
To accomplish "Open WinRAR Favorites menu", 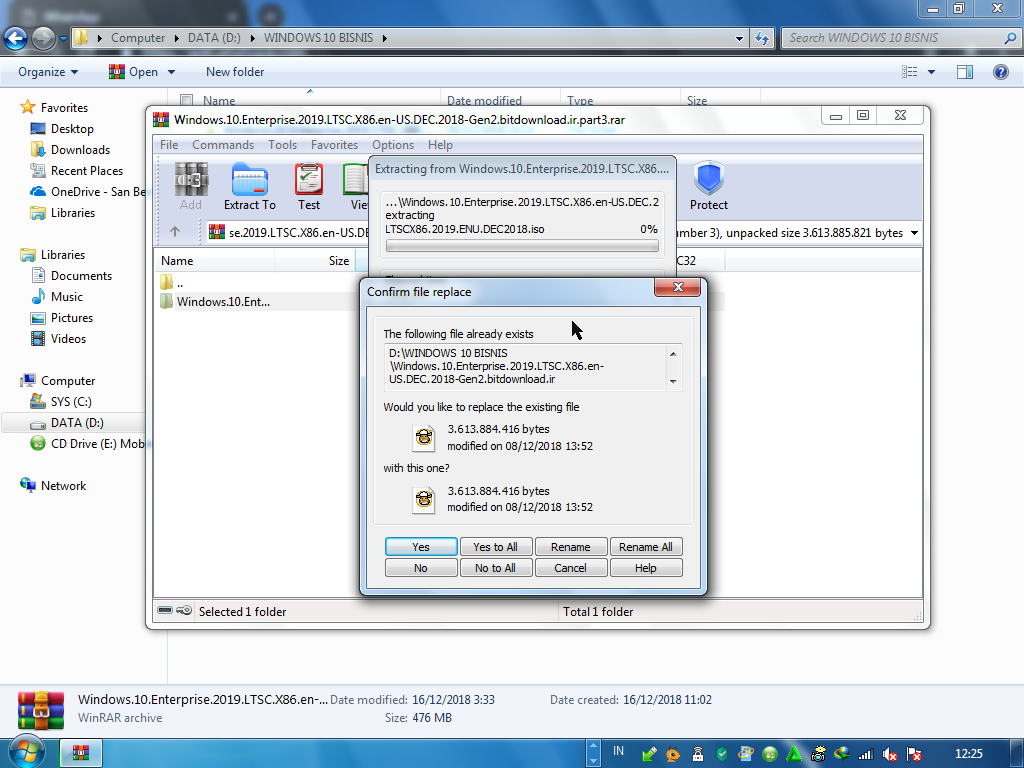I will point(334,145).
